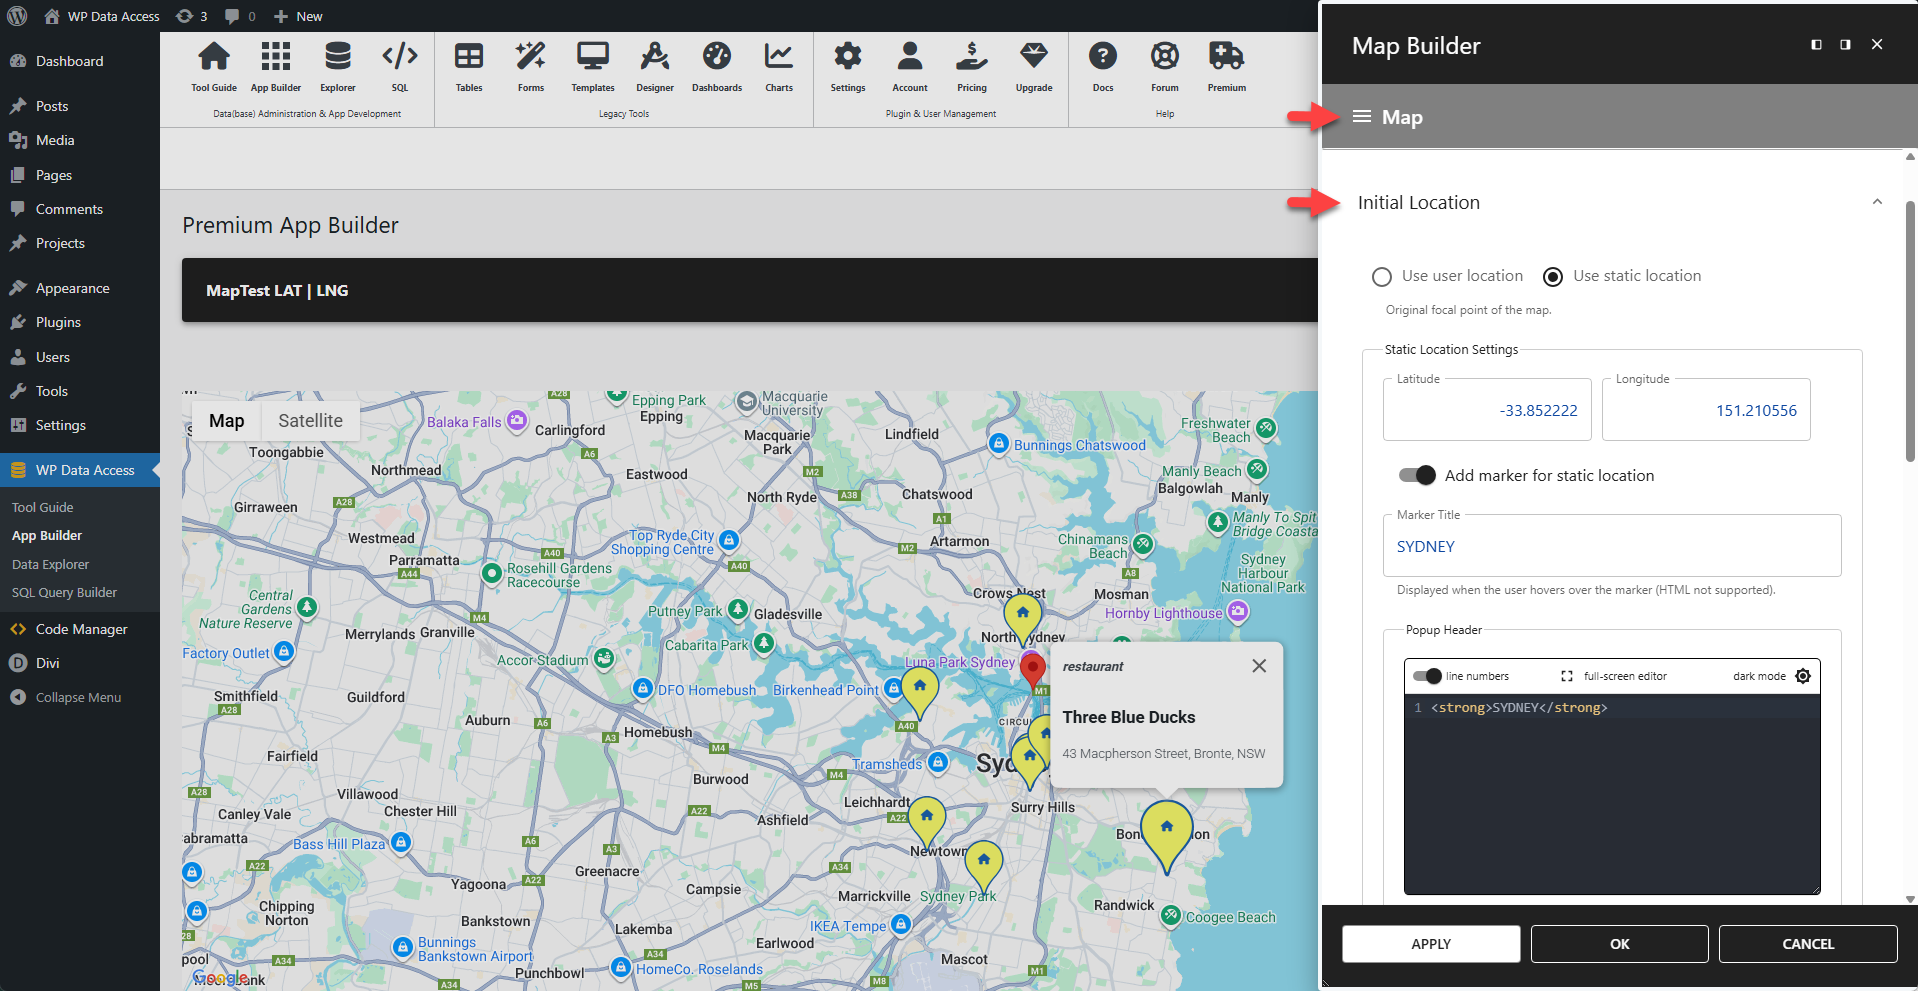The image size is (1918, 991).
Task: Launch the Data Tables tool
Action: click(468, 65)
